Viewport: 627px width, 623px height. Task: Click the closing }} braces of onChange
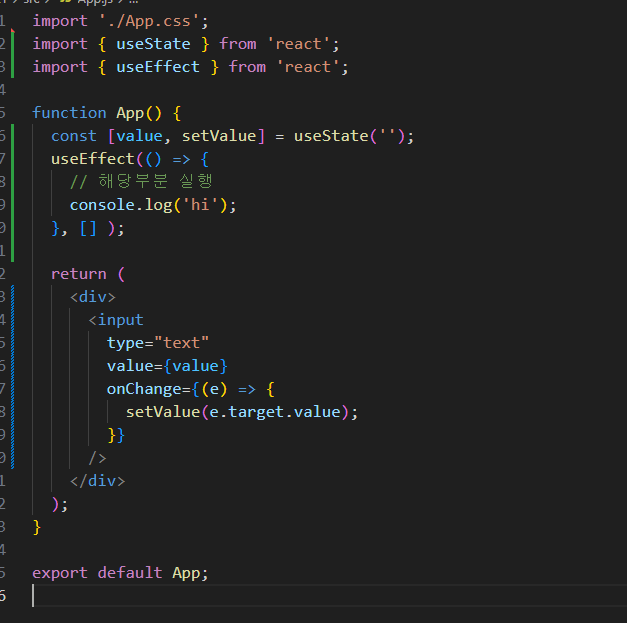[x=116, y=435]
